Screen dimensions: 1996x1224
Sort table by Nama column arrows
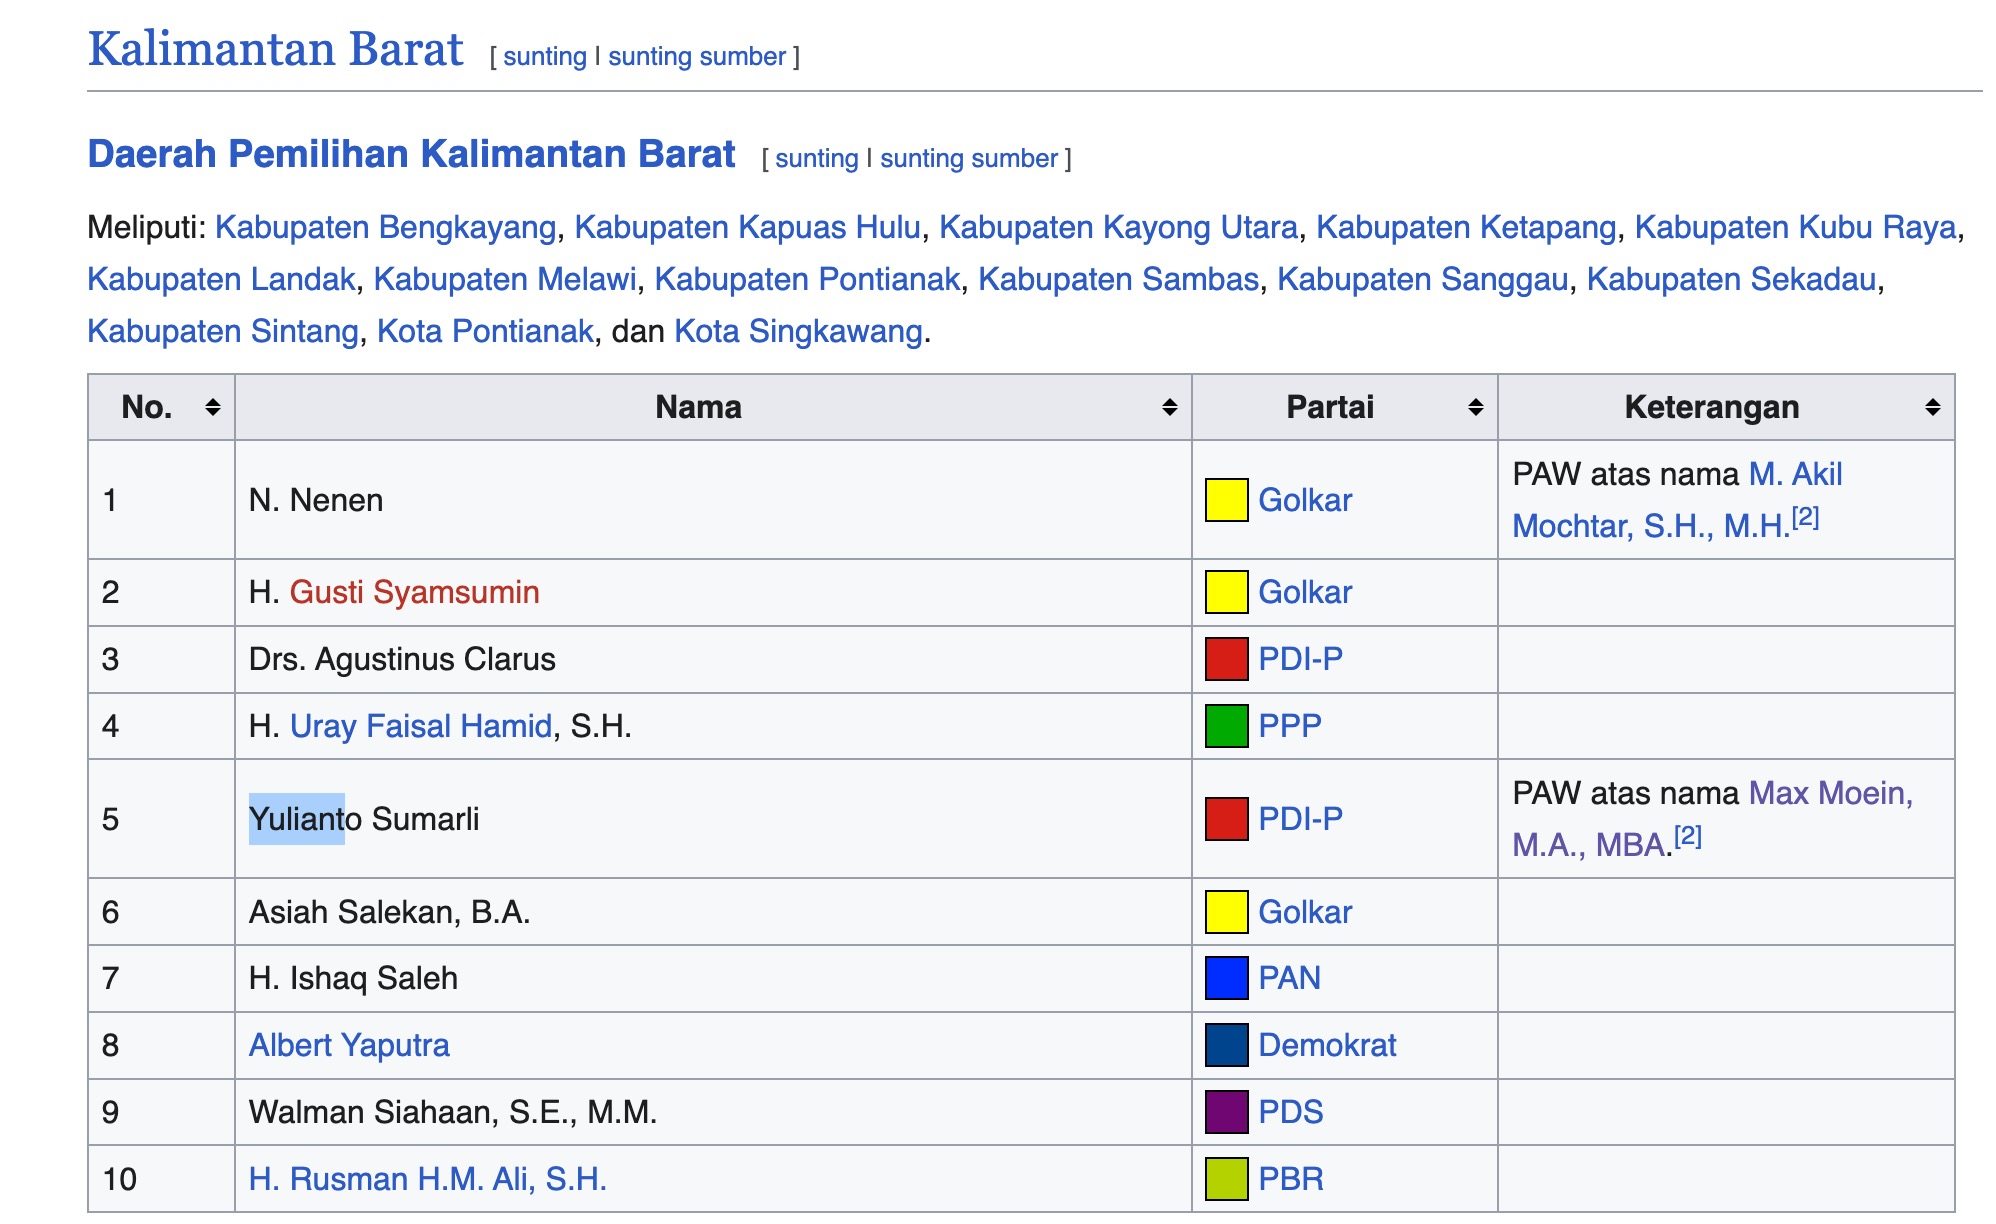click(1169, 407)
